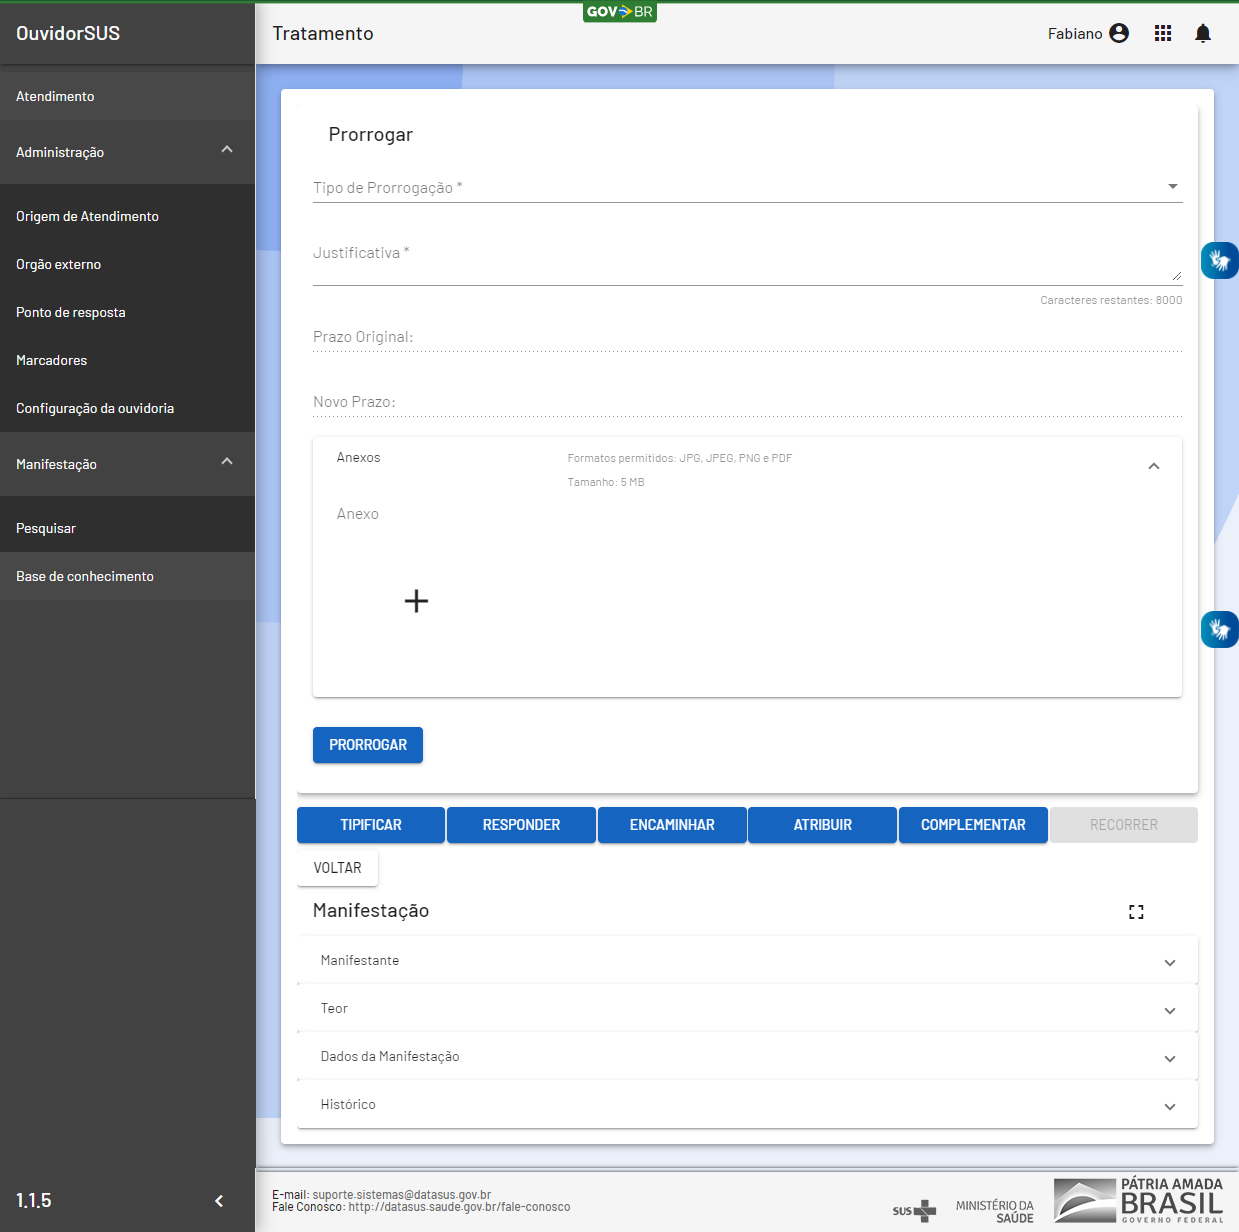Click the VOLTAR button
1239x1232 pixels.
pyautogui.click(x=337, y=868)
